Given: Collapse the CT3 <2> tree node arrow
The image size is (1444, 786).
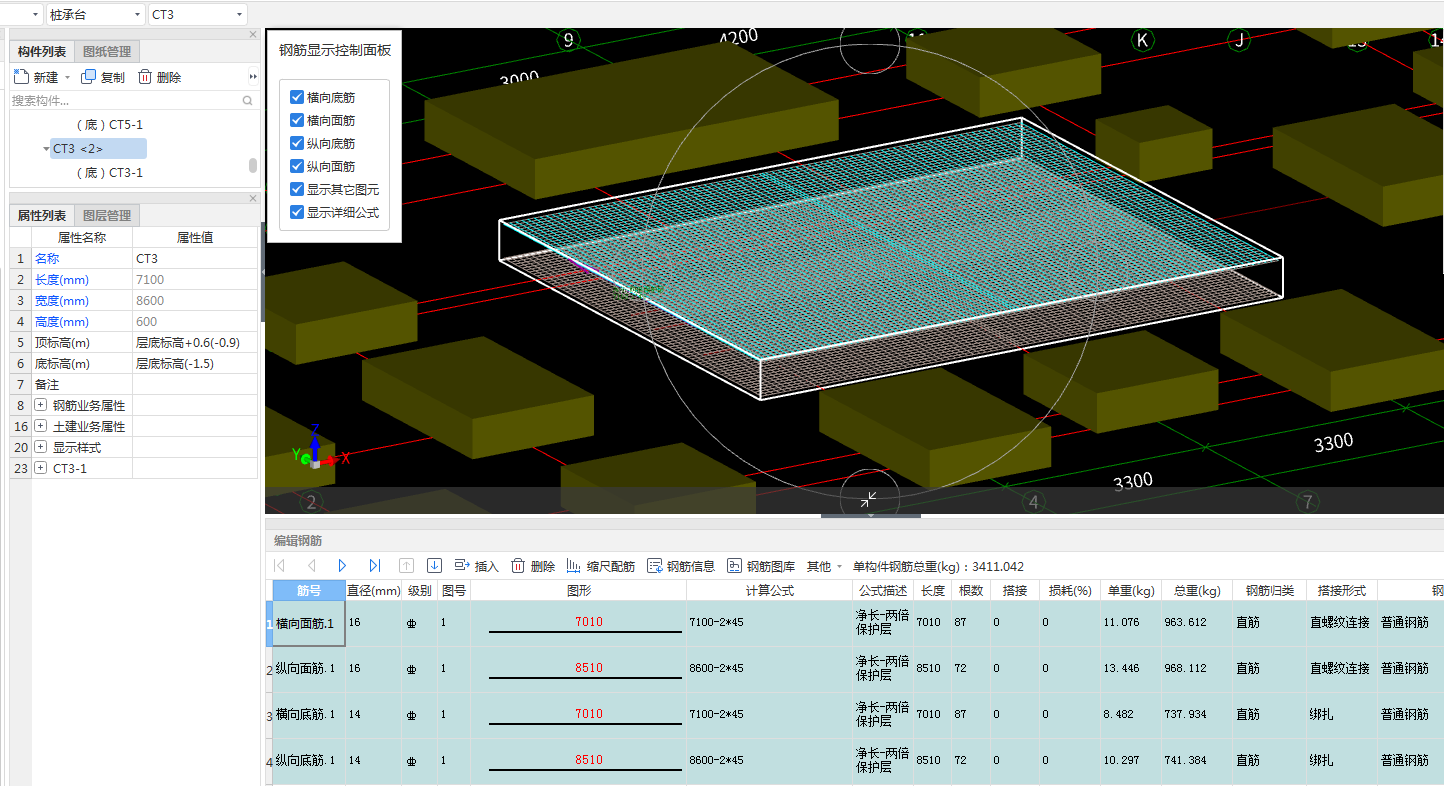Looking at the screenshot, I should [x=46, y=149].
